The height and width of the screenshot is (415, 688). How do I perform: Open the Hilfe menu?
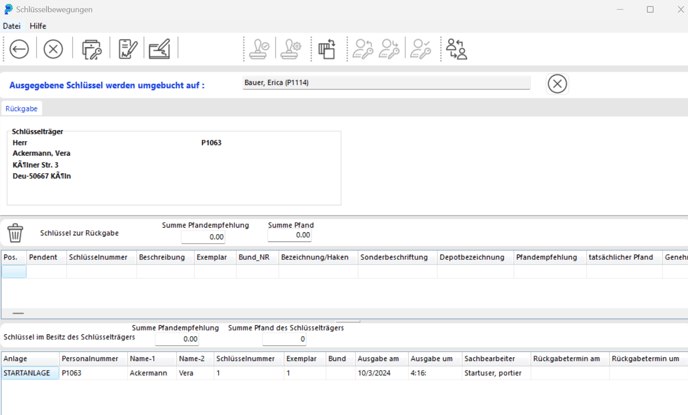pos(38,26)
